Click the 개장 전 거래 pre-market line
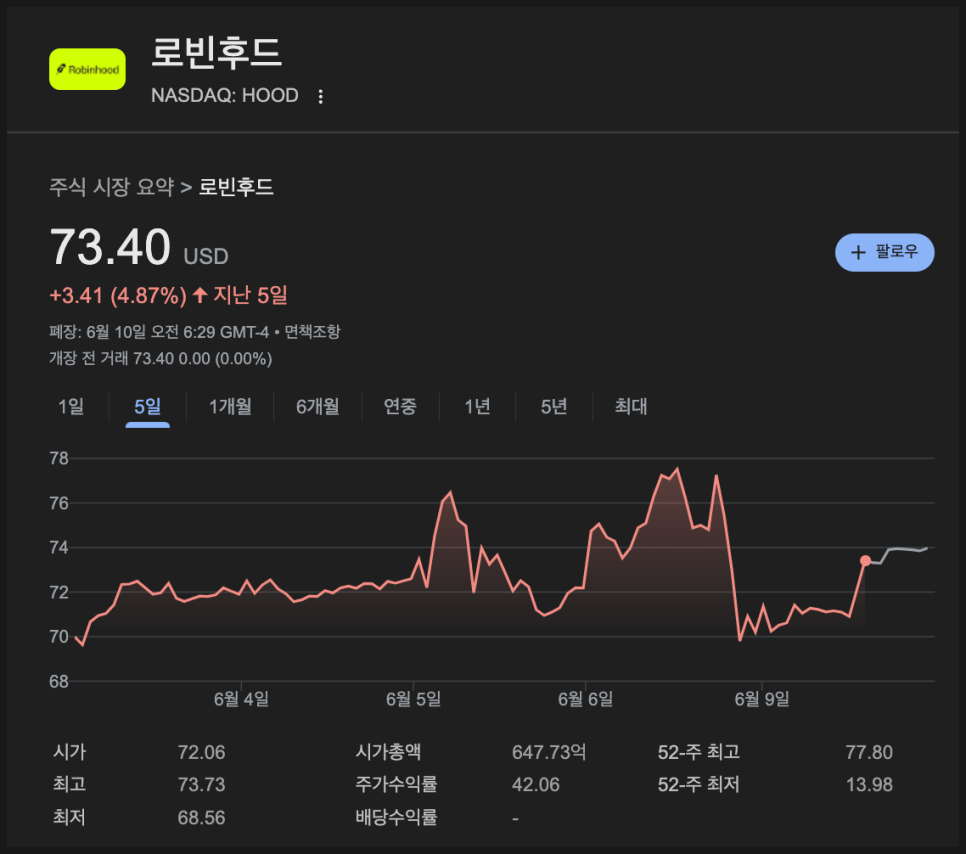Screen dimensions: 966x854 point(161,359)
